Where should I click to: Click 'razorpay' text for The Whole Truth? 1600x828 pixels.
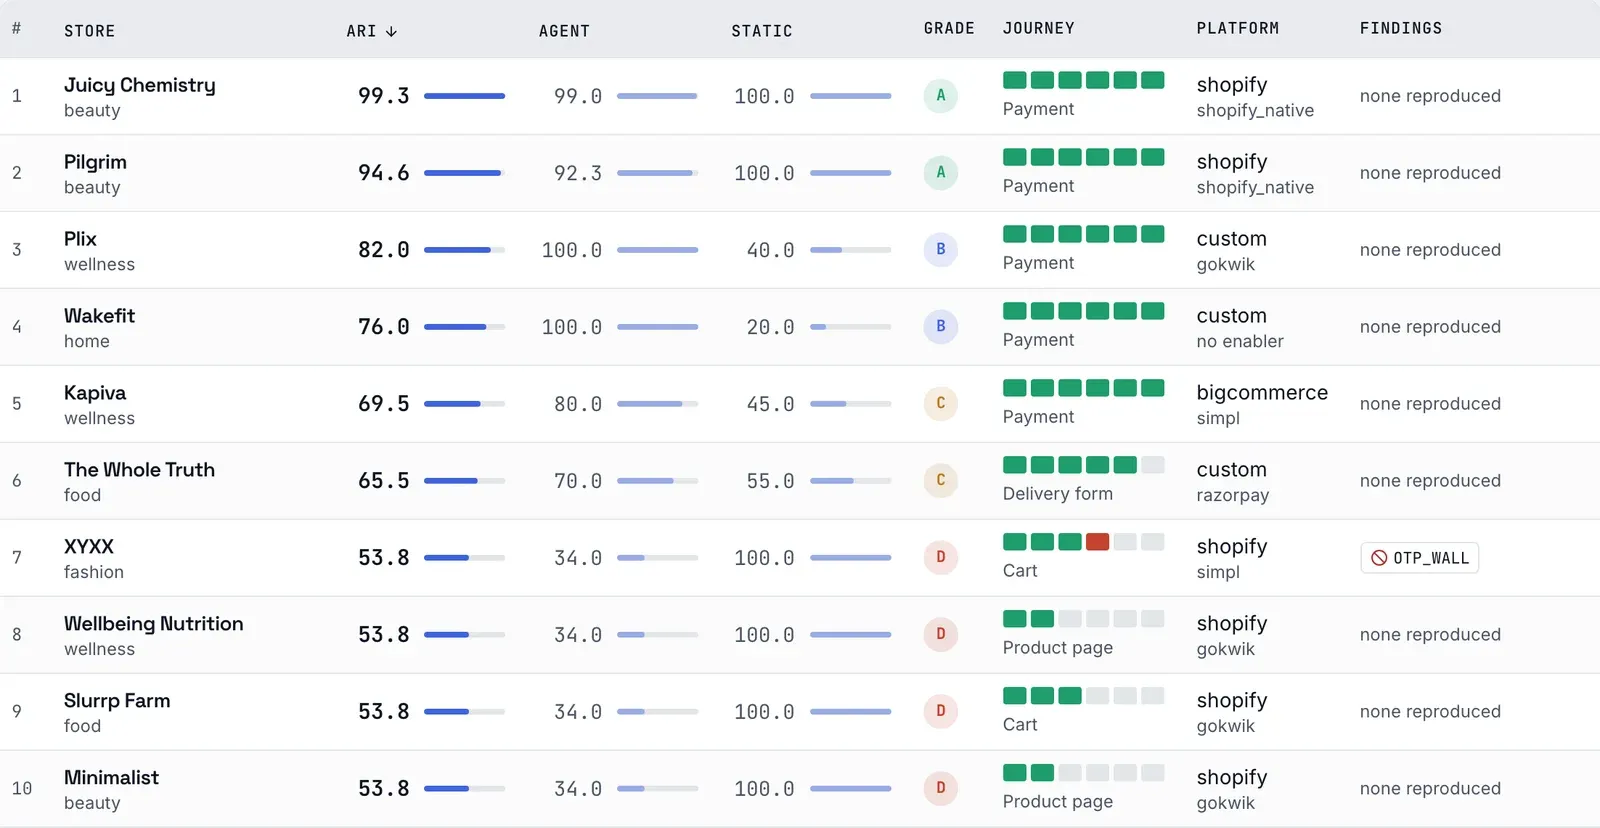coord(1233,496)
